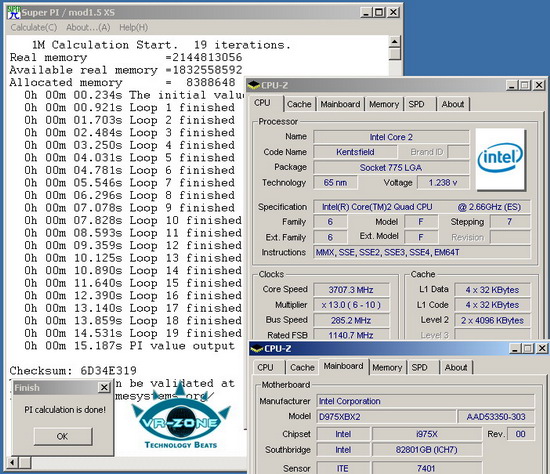Click the Intel logo in CPU-Z
This screenshot has height=474, width=550.
click(x=501, y=159)
